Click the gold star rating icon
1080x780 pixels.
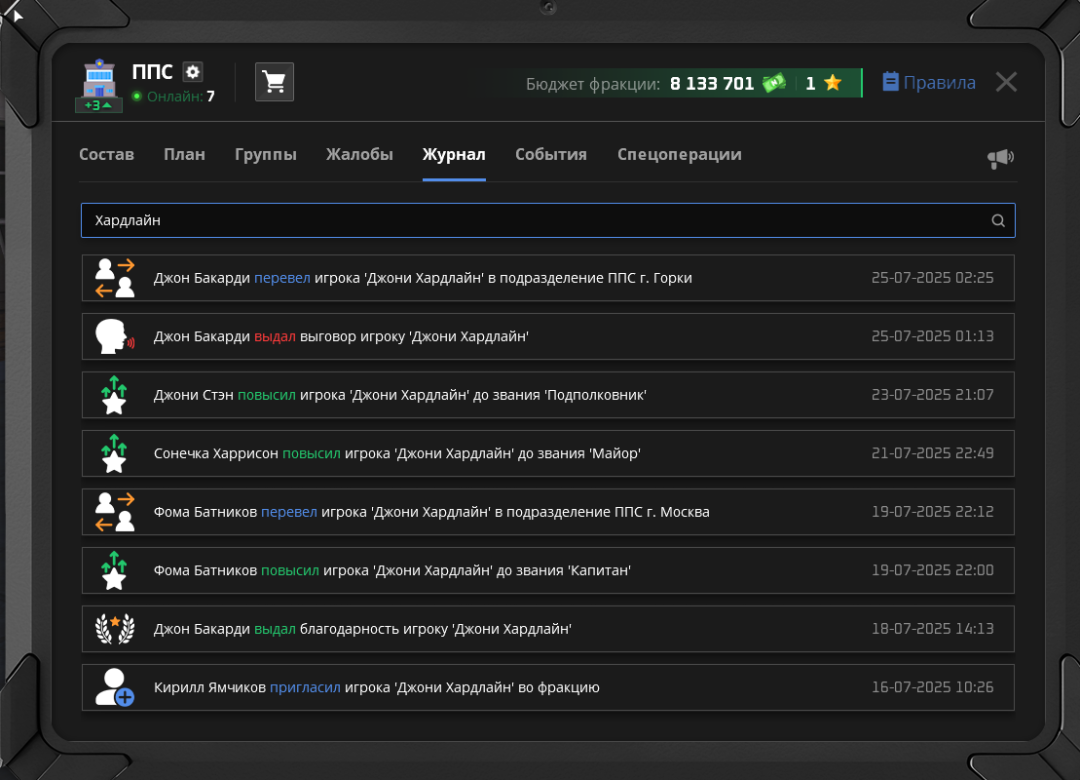(833, 83)
